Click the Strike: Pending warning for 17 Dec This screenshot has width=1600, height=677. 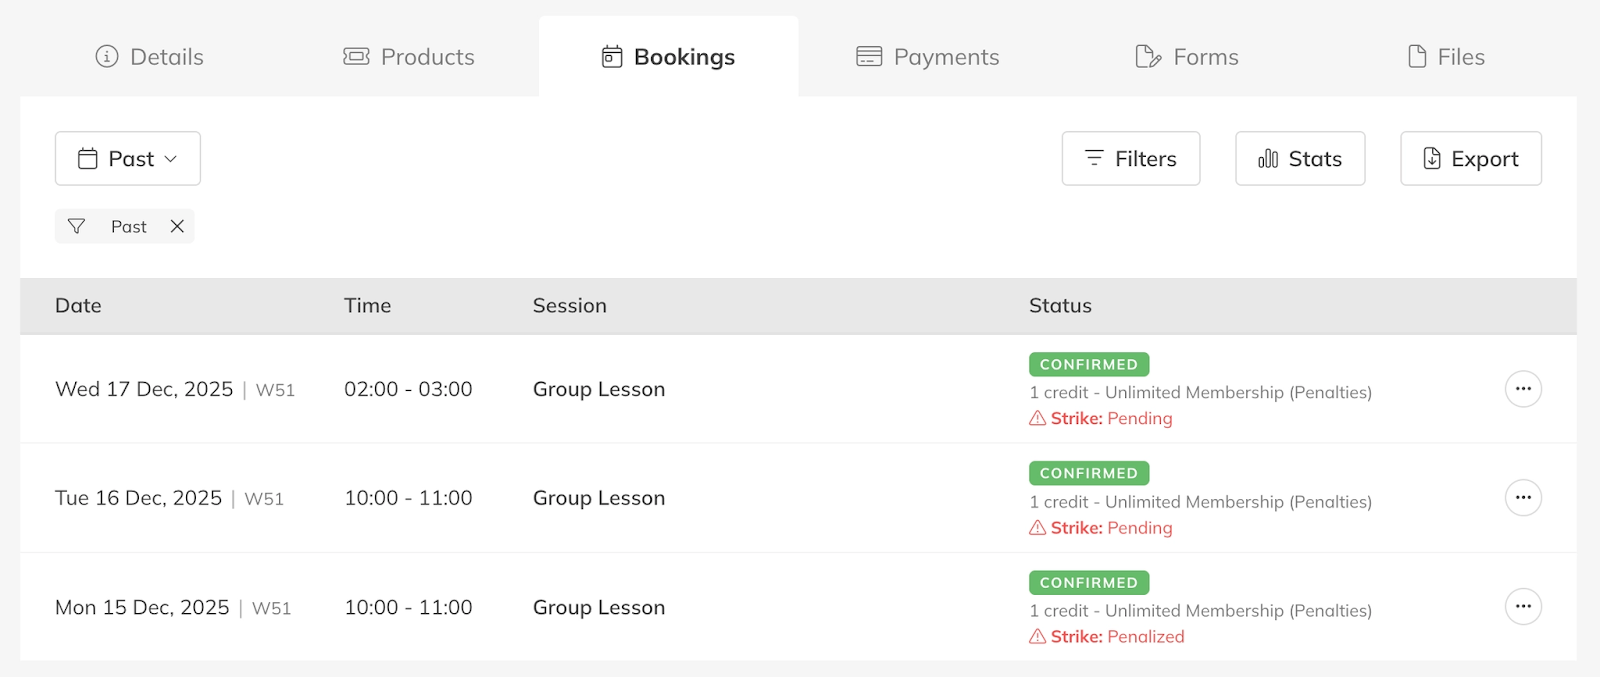[1101, 419]
